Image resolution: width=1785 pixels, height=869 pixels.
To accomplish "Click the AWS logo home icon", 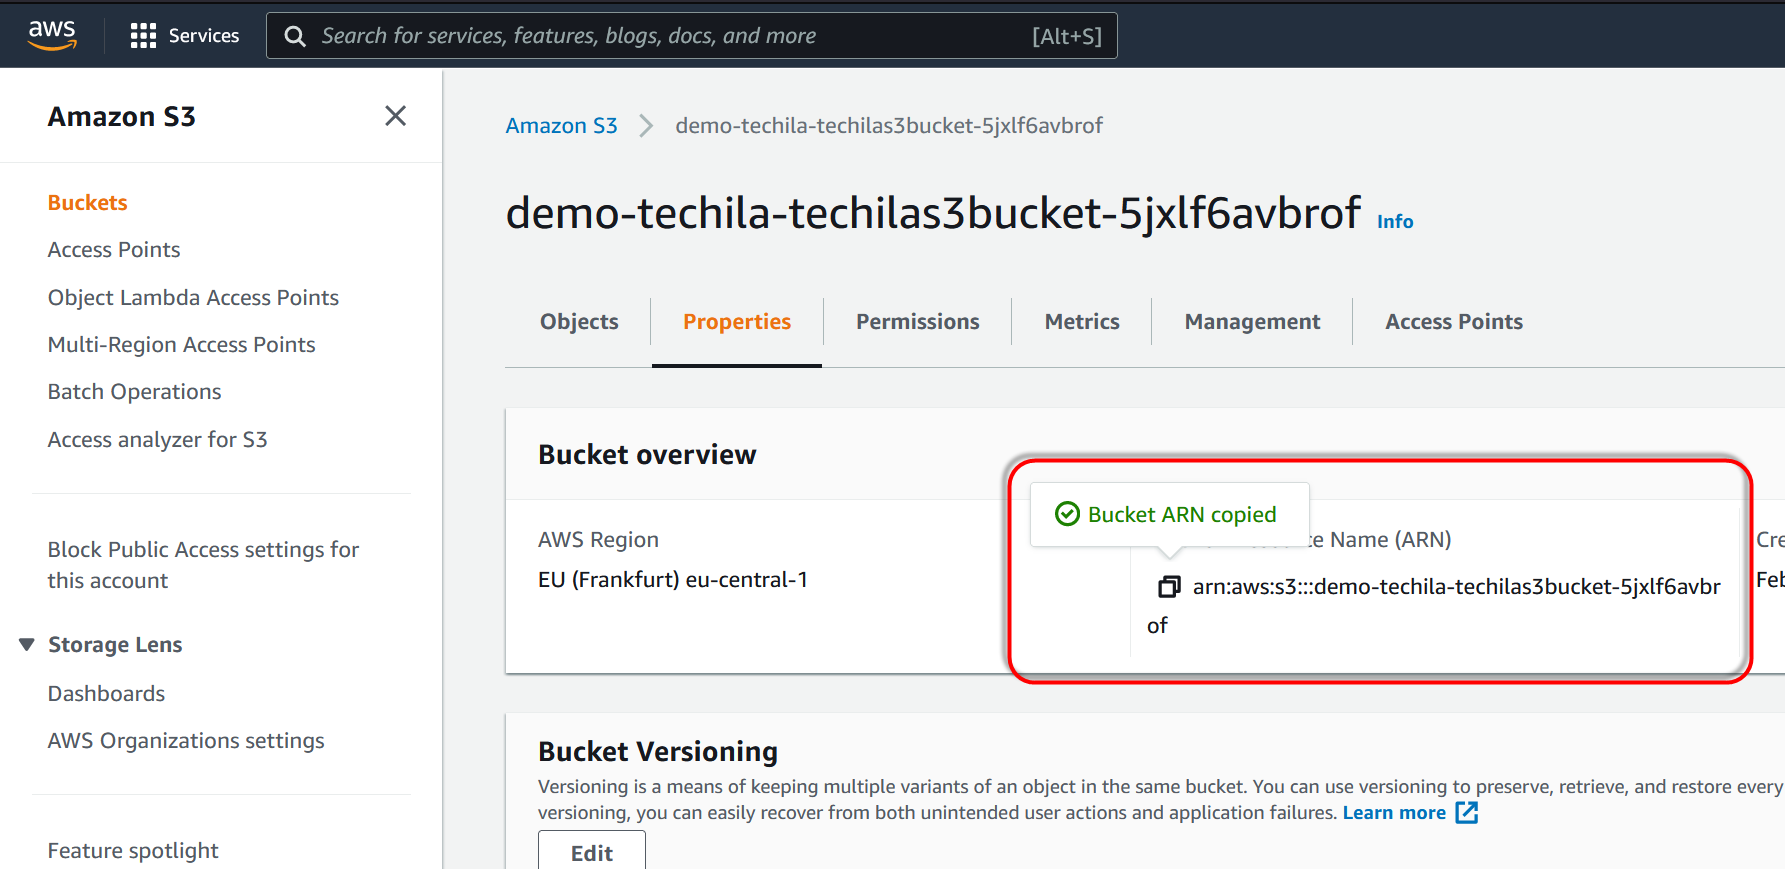I will coord(52,35).
